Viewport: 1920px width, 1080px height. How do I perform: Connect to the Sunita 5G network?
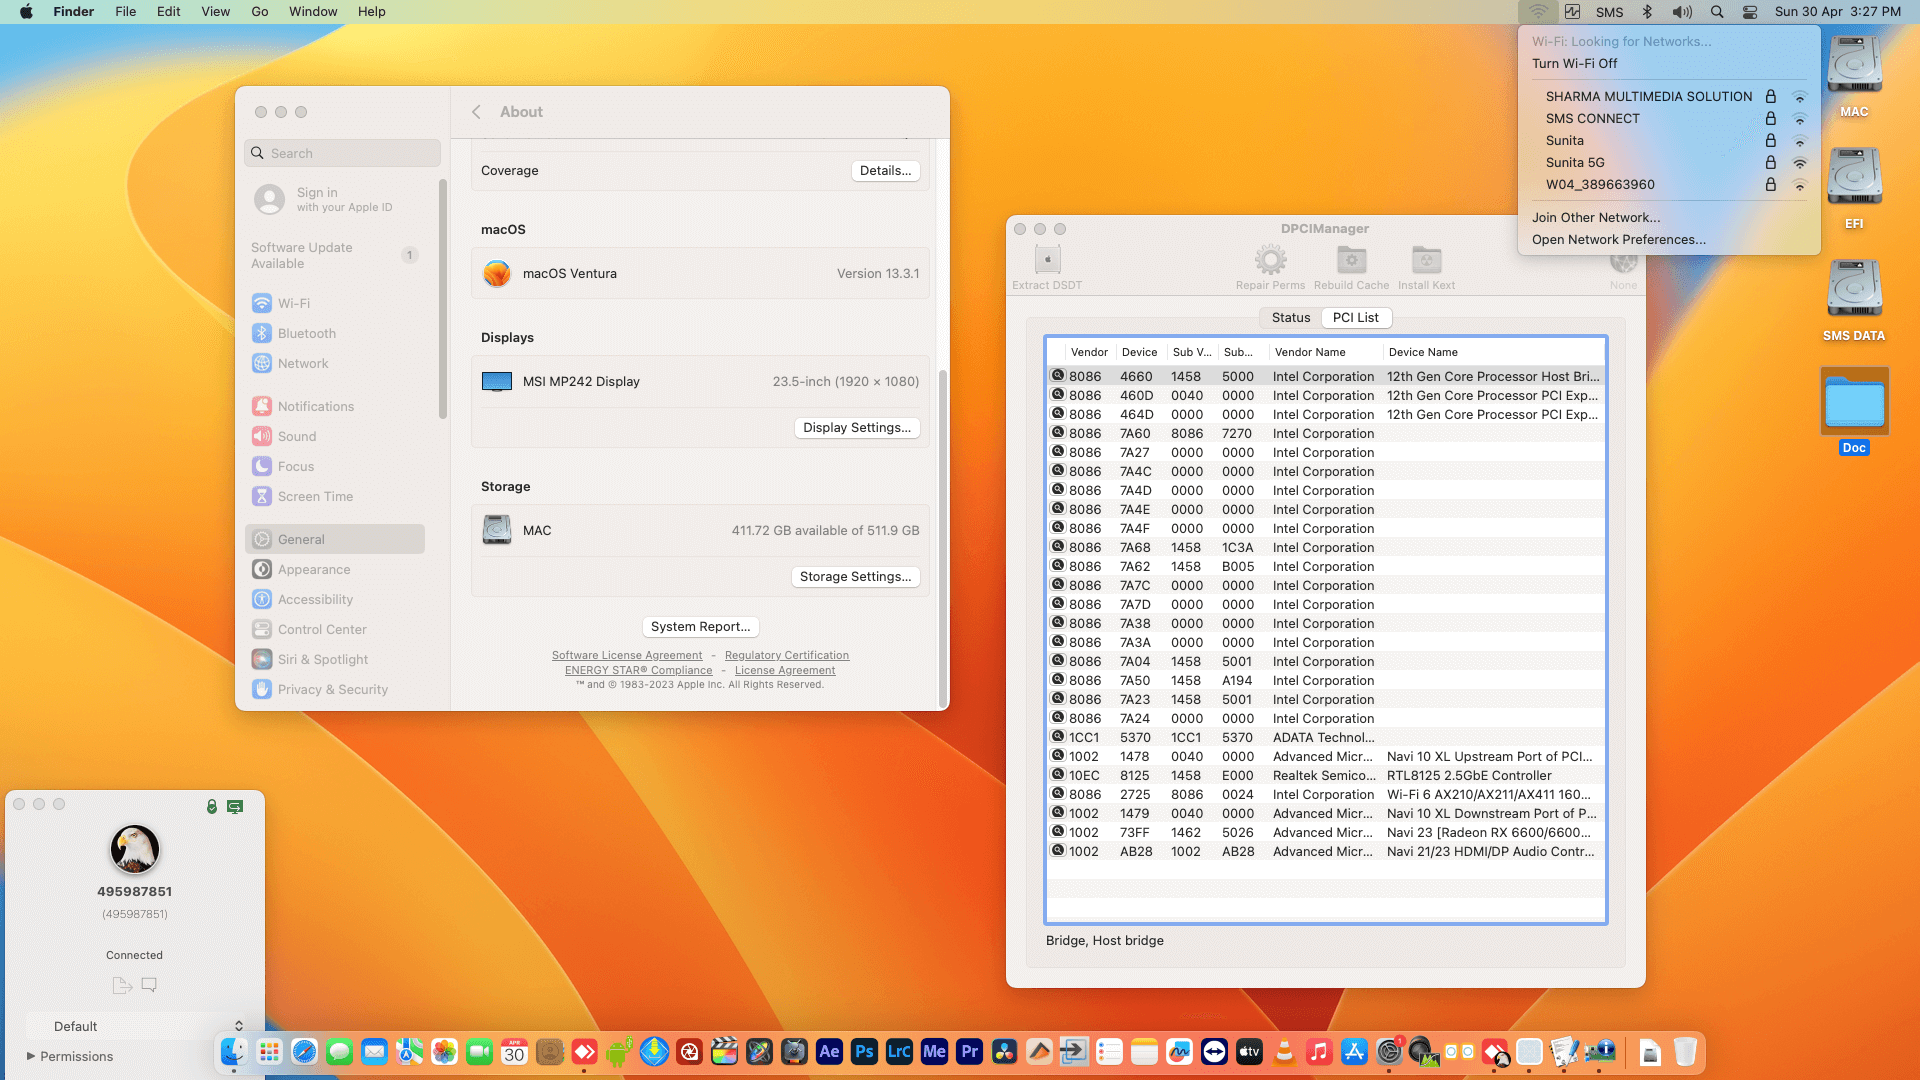1669,162
